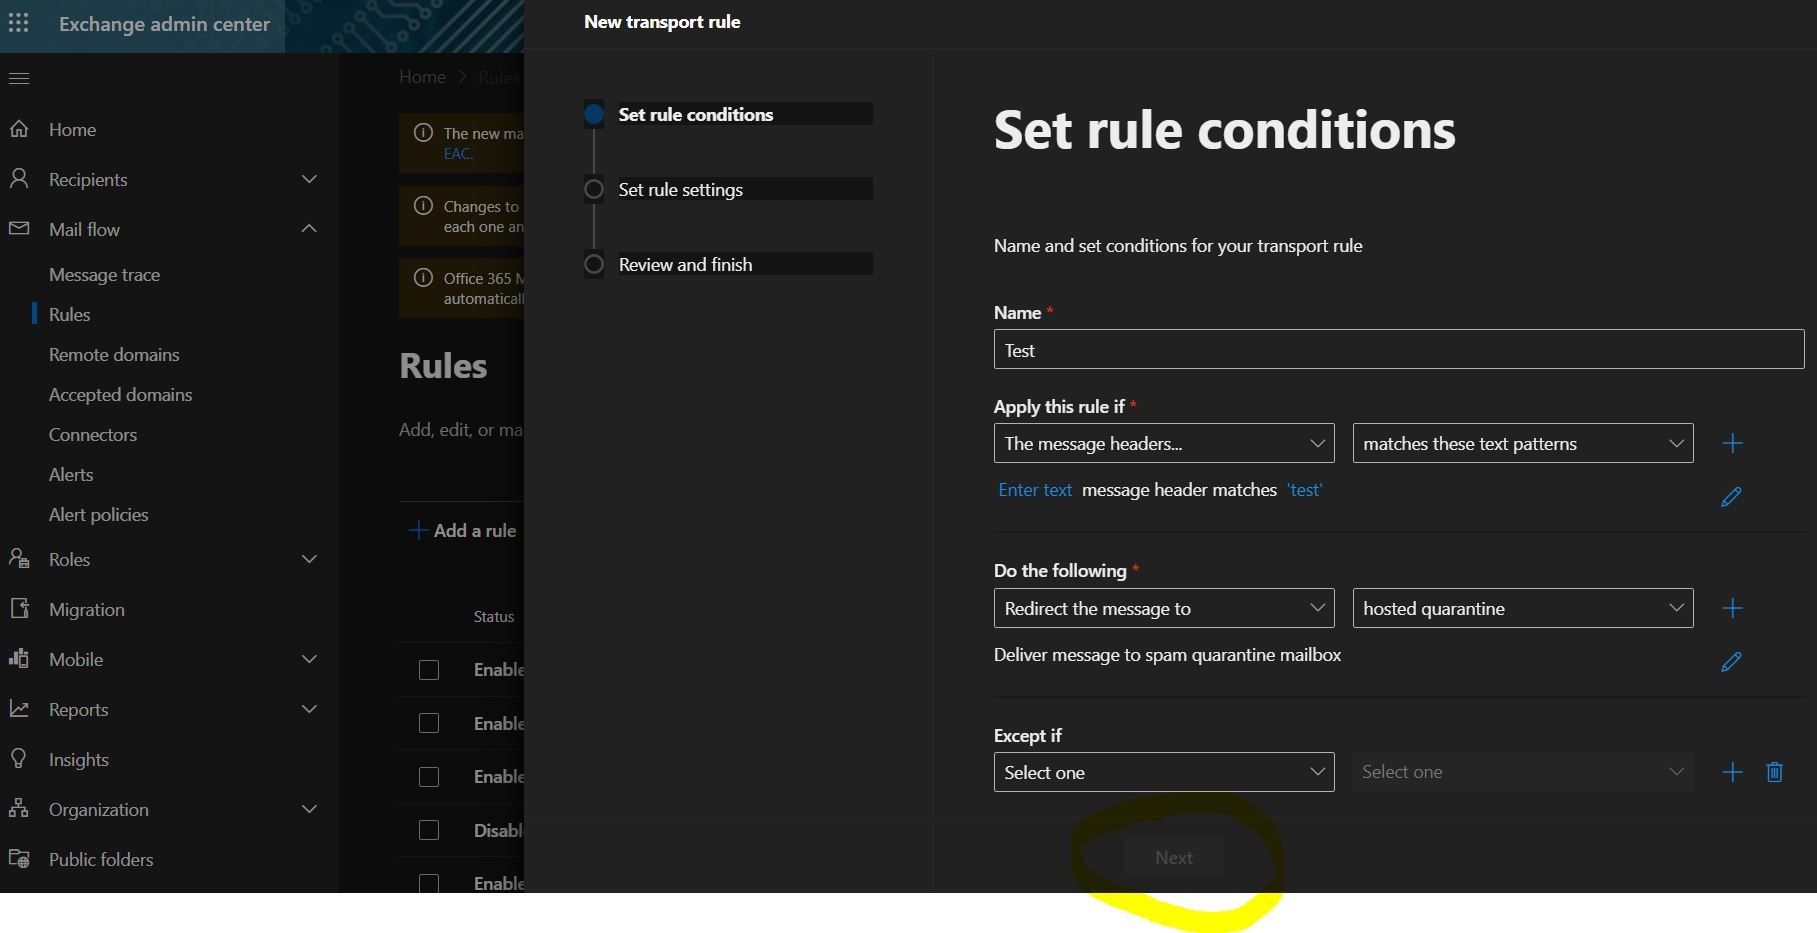This screenshot has width=1817, height=933.
Task: Tick the first Enable rule checkbox
Action: pos(429,670)
